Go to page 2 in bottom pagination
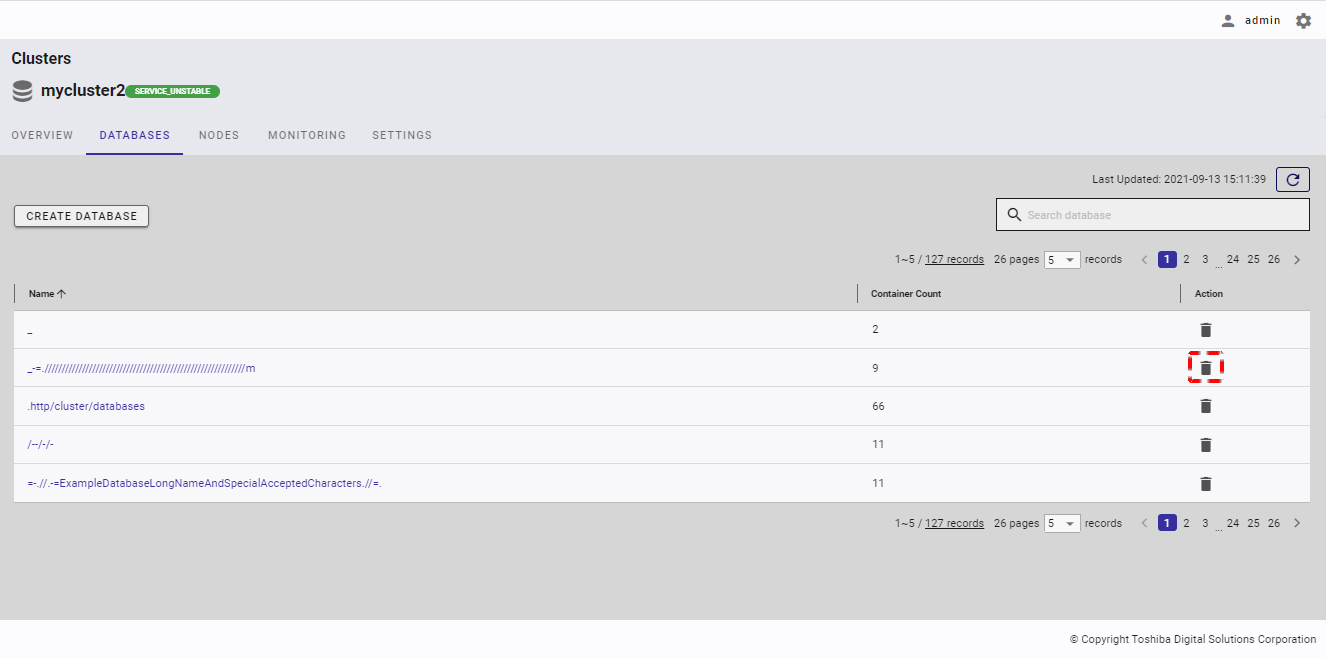 (x=1186, y=523)
